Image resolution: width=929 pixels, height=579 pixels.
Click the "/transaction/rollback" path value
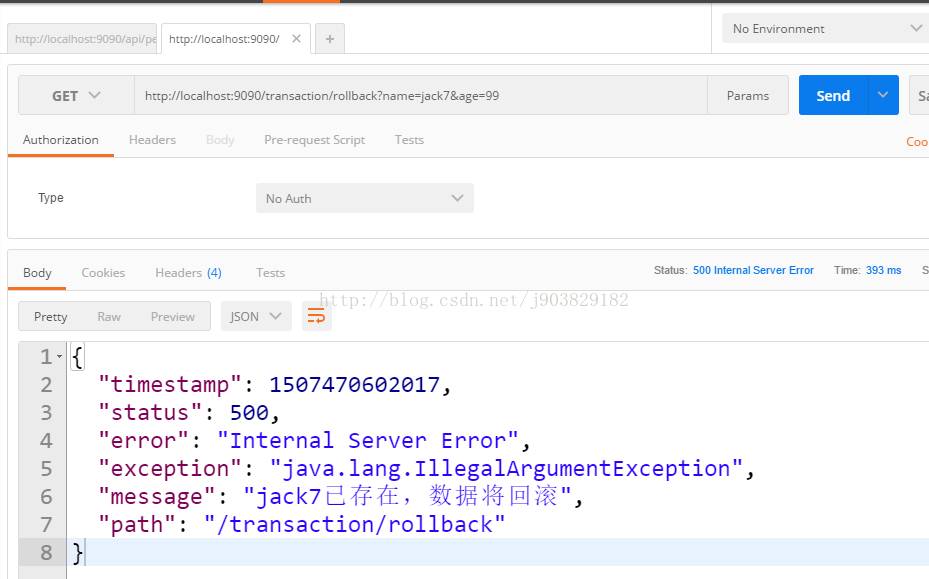pos(354,524)
